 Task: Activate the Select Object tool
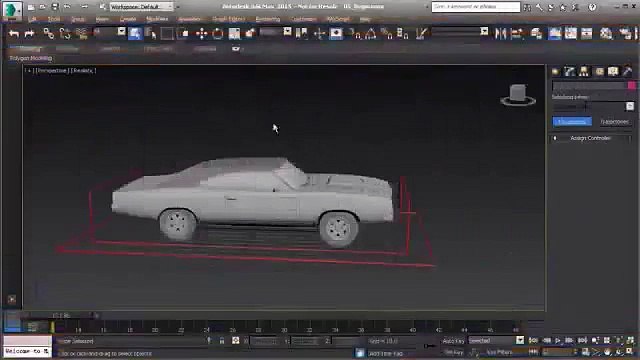(135, 33)
